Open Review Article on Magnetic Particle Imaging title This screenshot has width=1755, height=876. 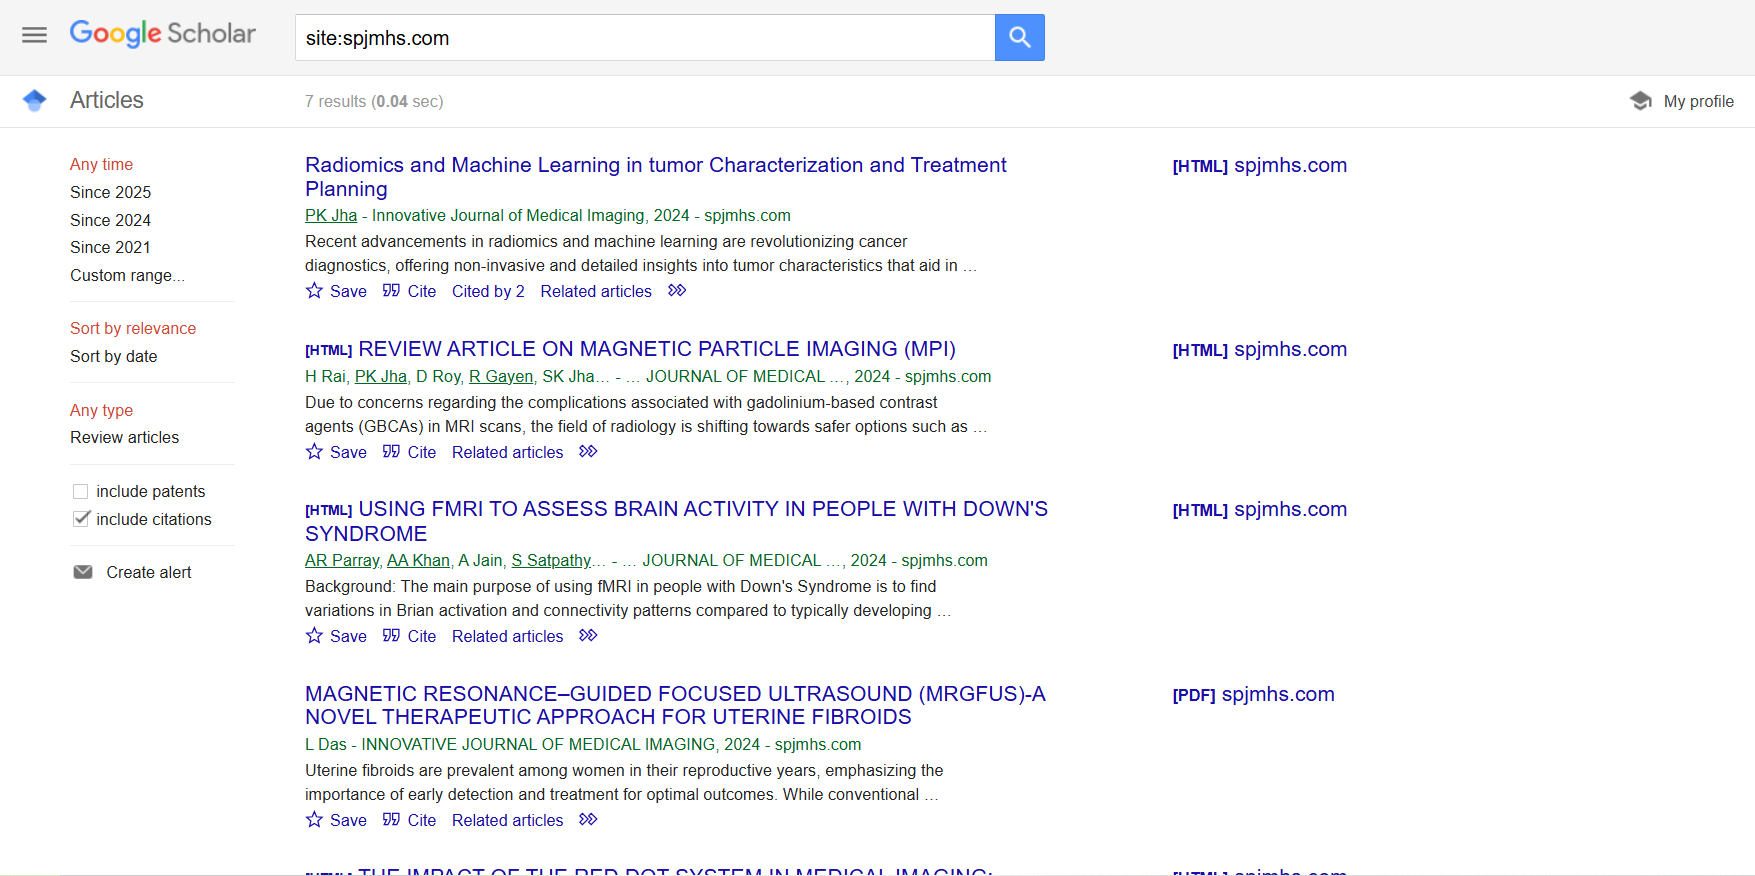pos(657,349)
